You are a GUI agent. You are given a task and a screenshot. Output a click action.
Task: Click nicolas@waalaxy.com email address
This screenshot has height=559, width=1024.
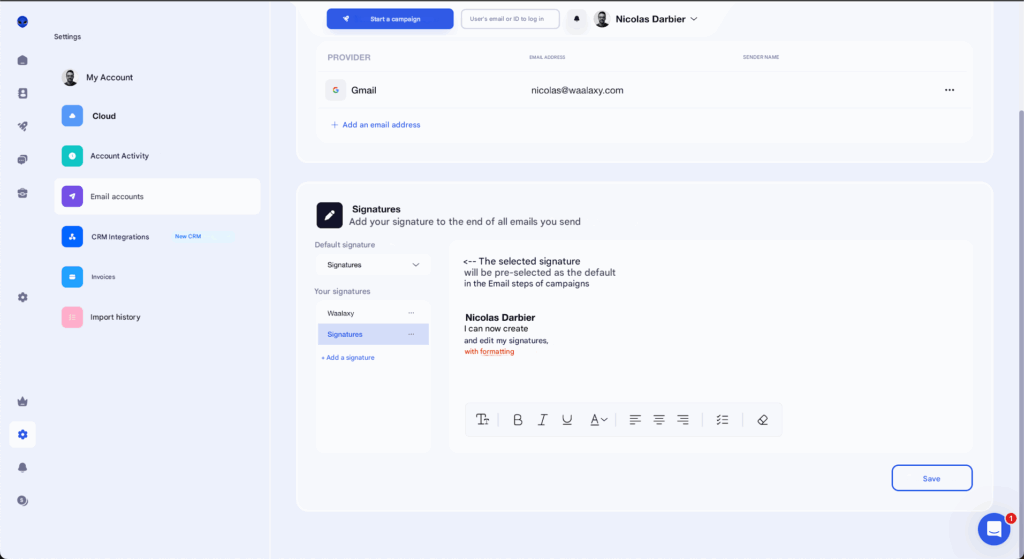click(x=577, y=90)
